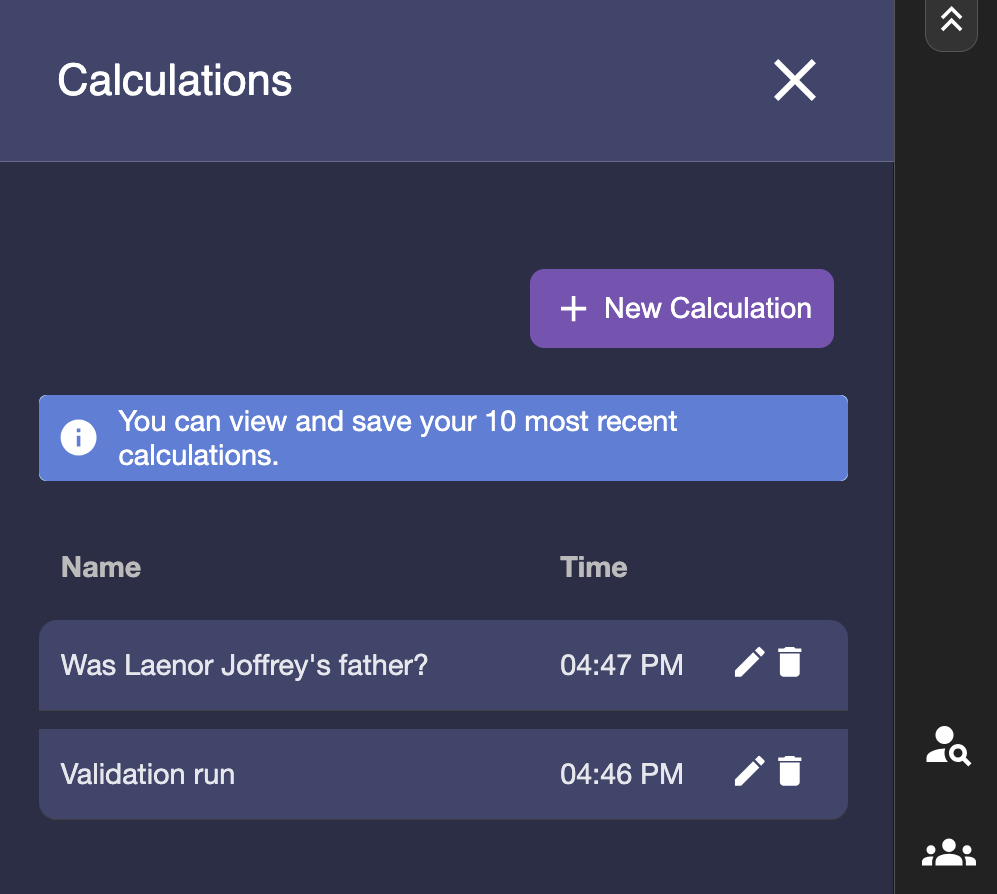Click the plus icon in New Calculation
Image resolution: width=997 pixels, height=894 pixels.
(x=573, y=309)
